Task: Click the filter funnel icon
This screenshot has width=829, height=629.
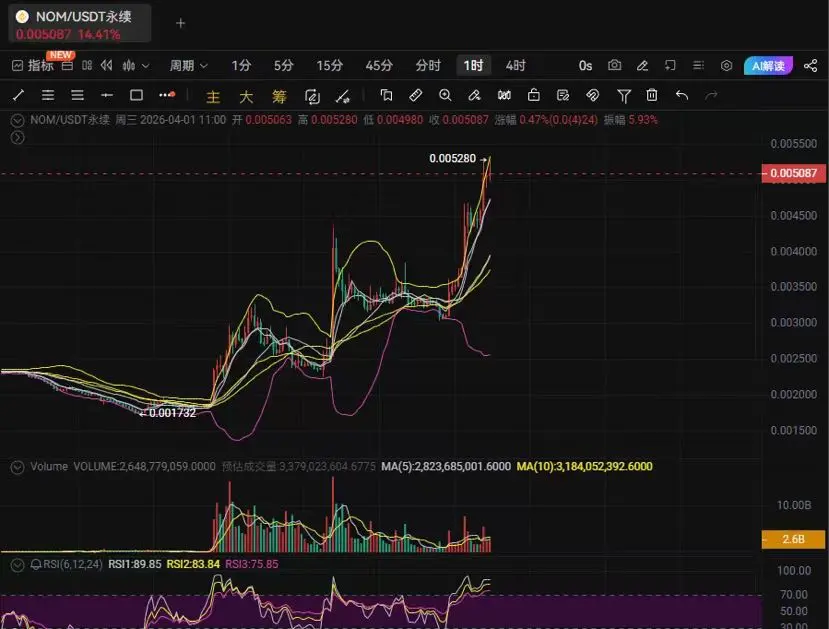Action: 624,96
